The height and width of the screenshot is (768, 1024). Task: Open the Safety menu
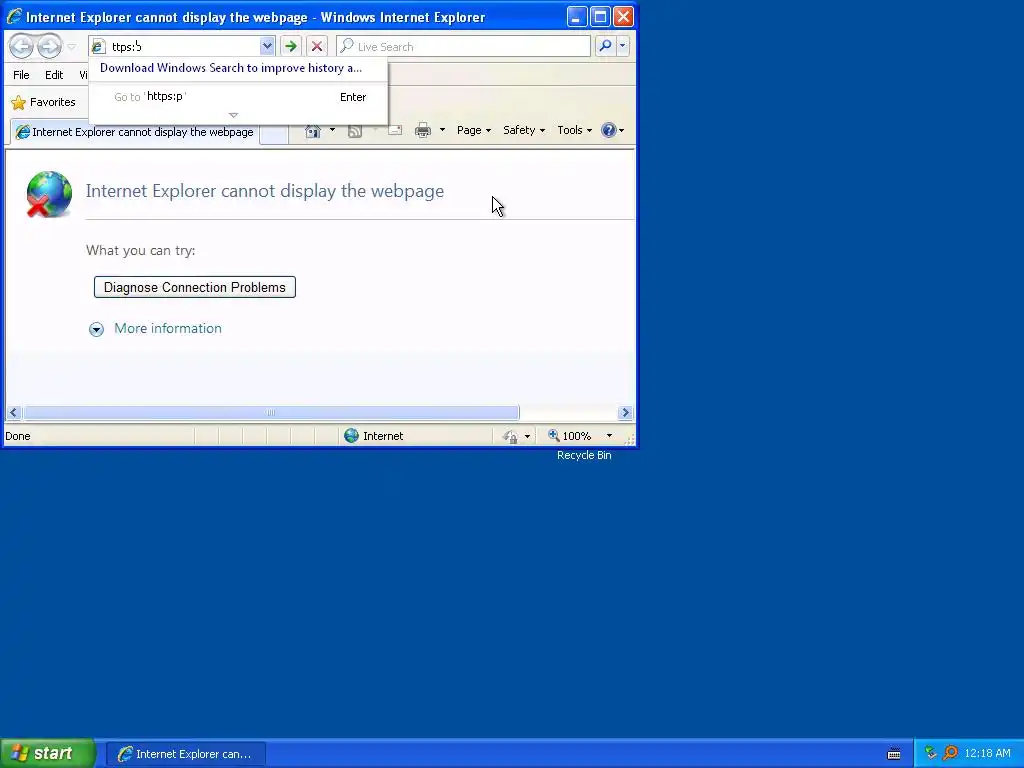click(524, 130)
